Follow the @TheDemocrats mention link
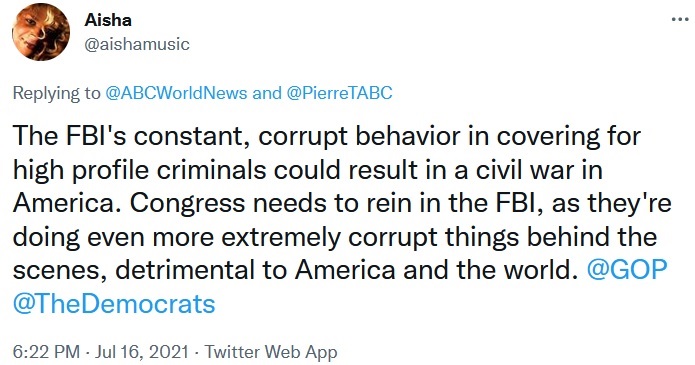Screen dimensions: 695x365 tap(114, 303)
